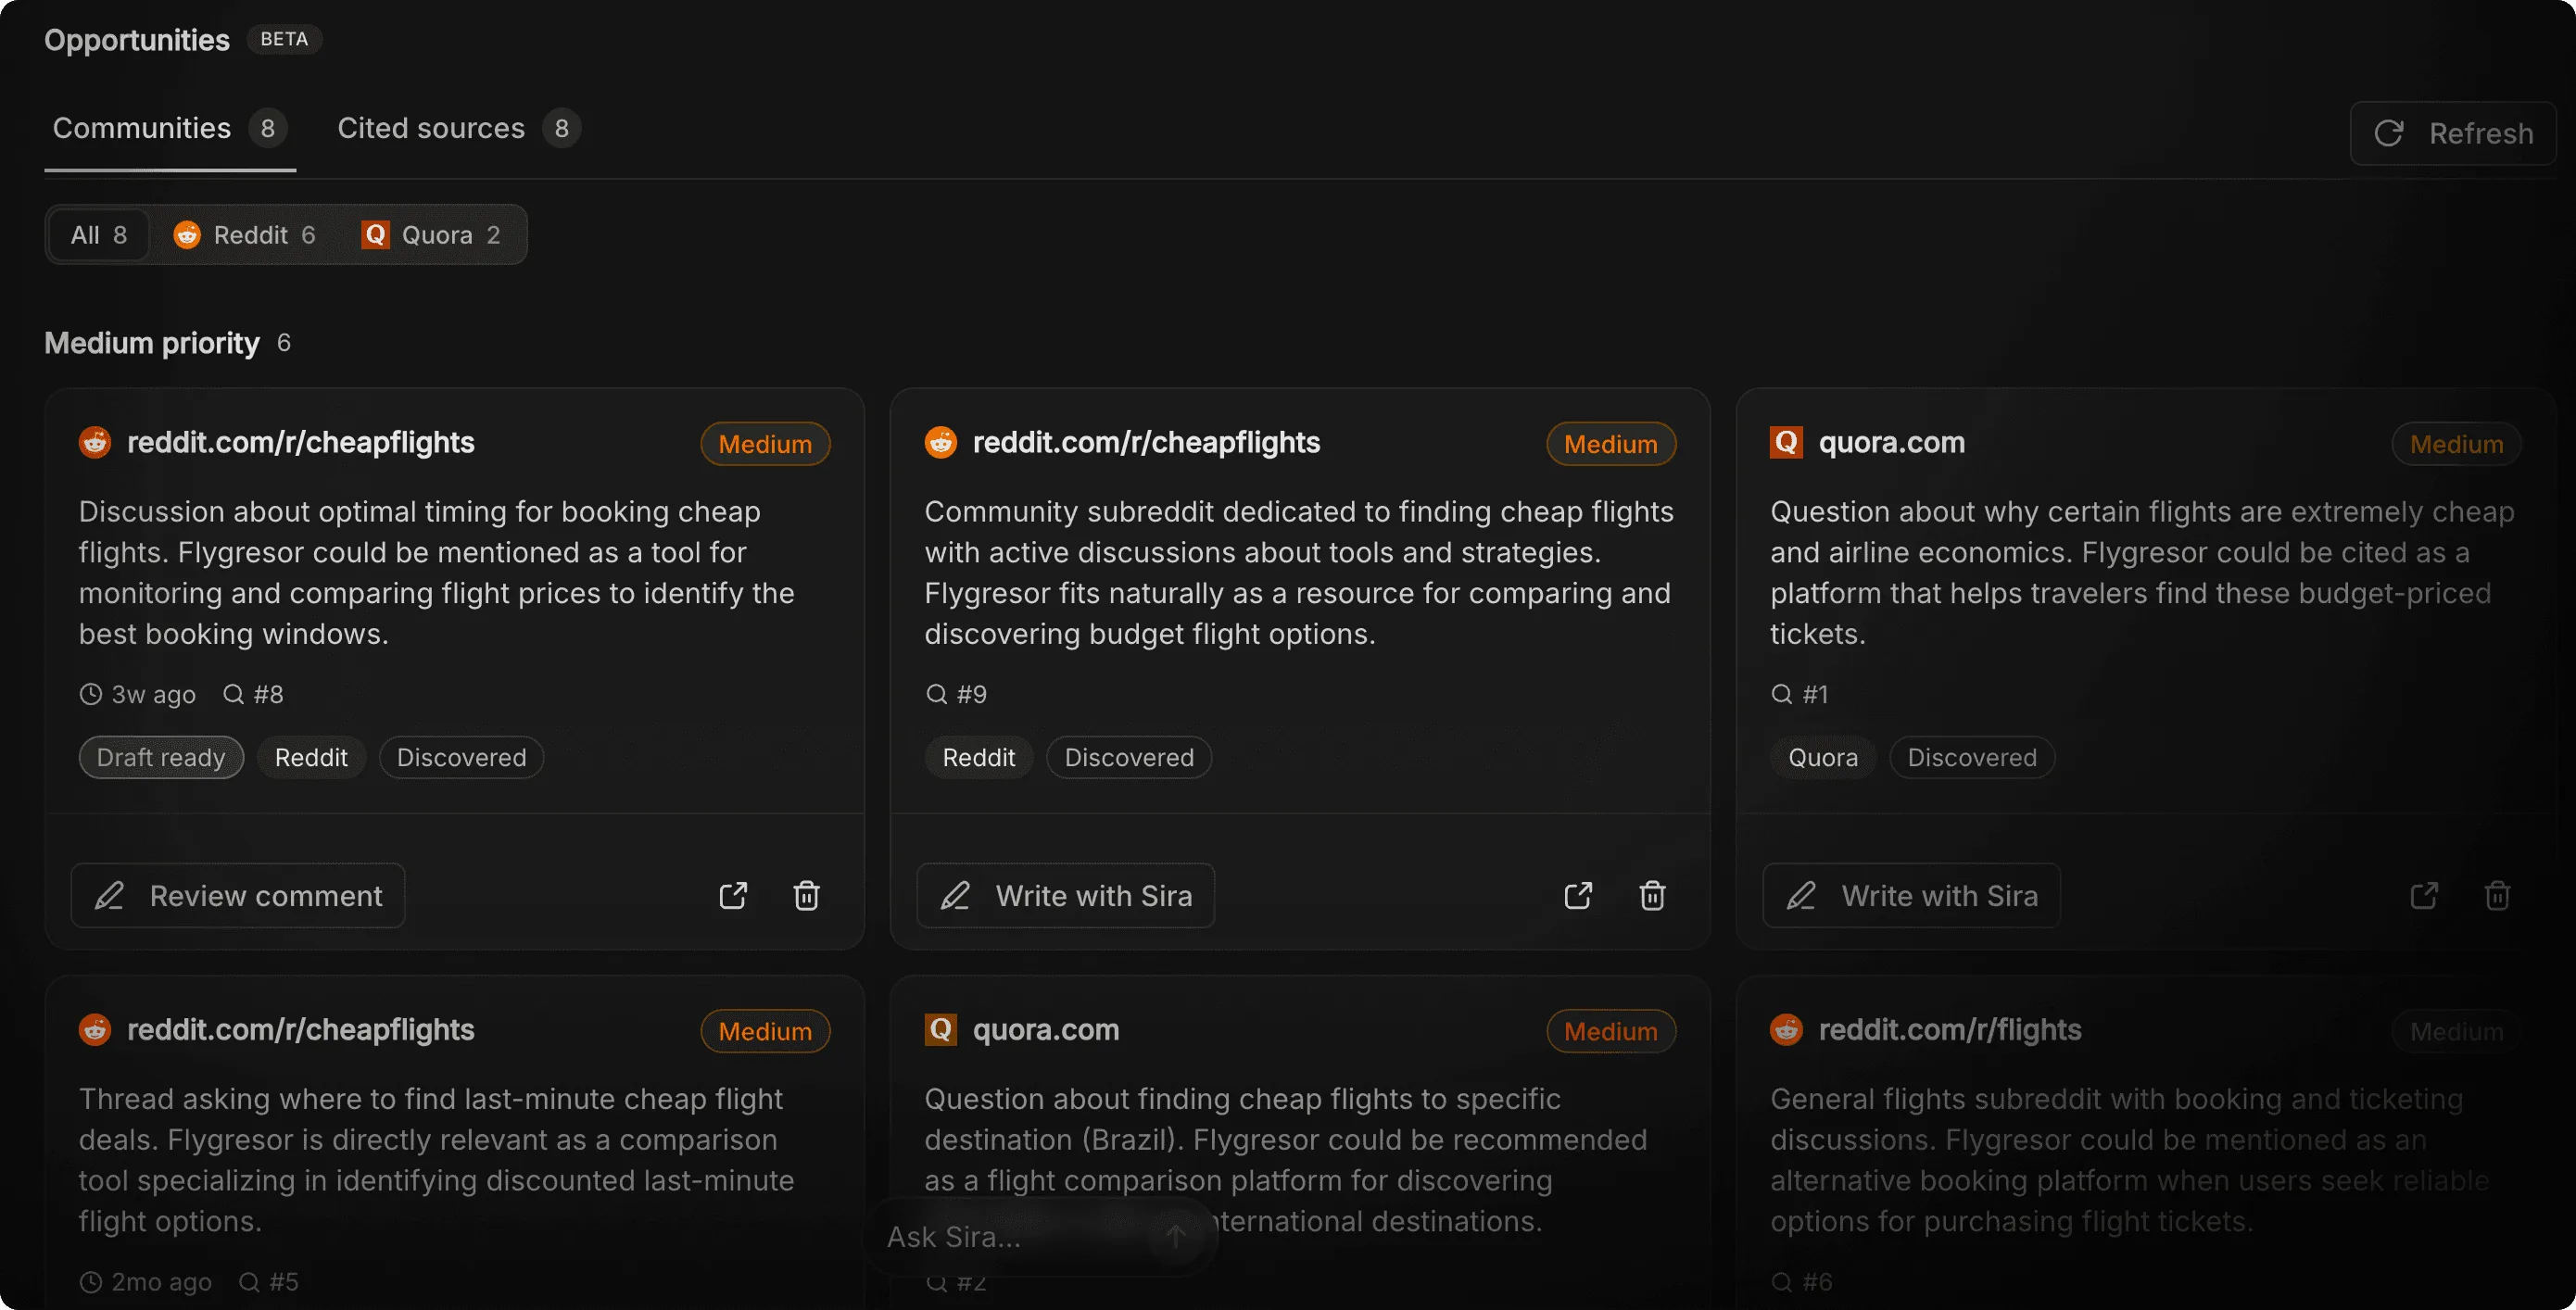Viewport: 2576px width, 1310px height.
Task: Delete the cheapflights card ranked #9
Action: pyautogui.click(x=1652, y=895)
